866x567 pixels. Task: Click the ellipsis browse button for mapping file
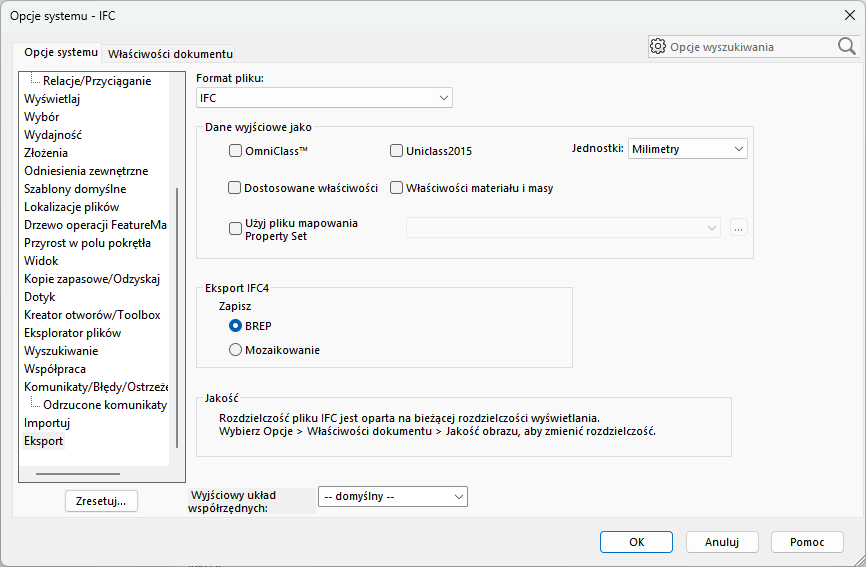click(739, 228)
